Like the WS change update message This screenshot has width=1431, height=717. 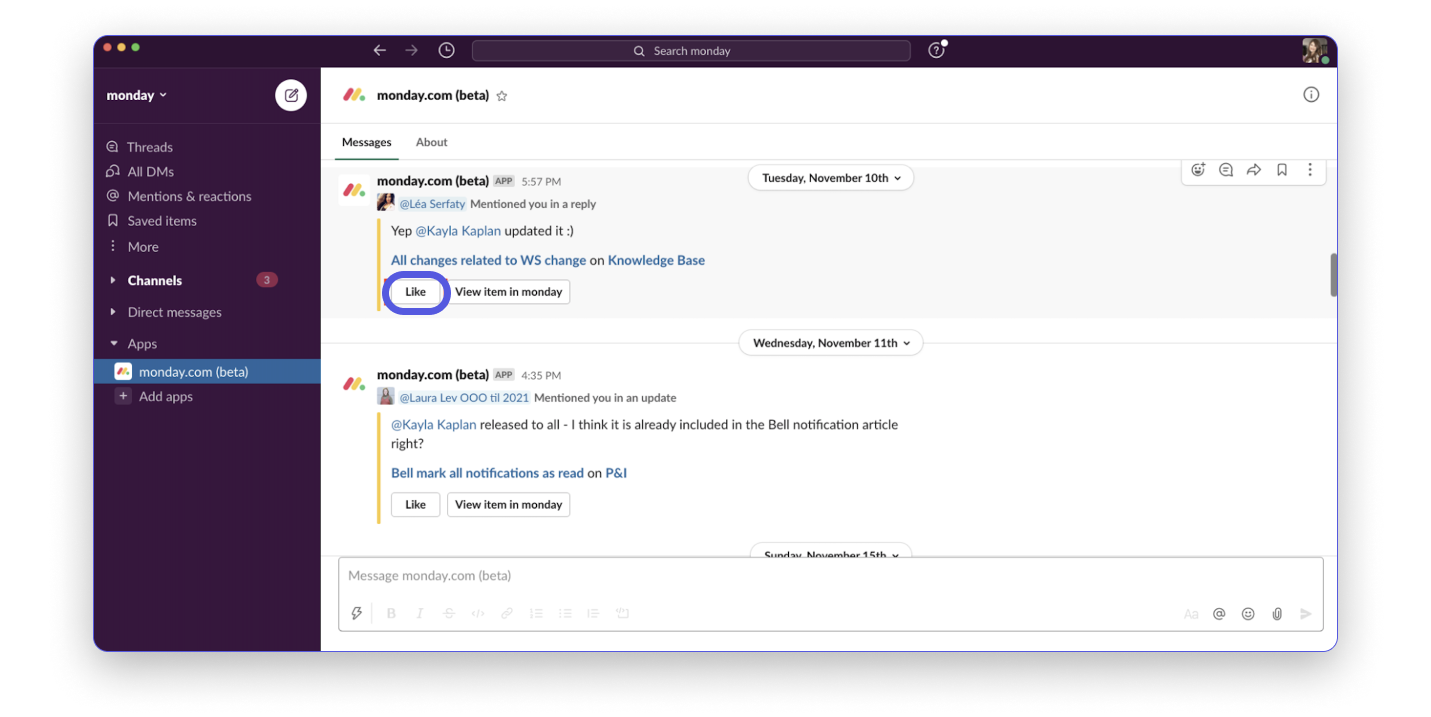416,292
